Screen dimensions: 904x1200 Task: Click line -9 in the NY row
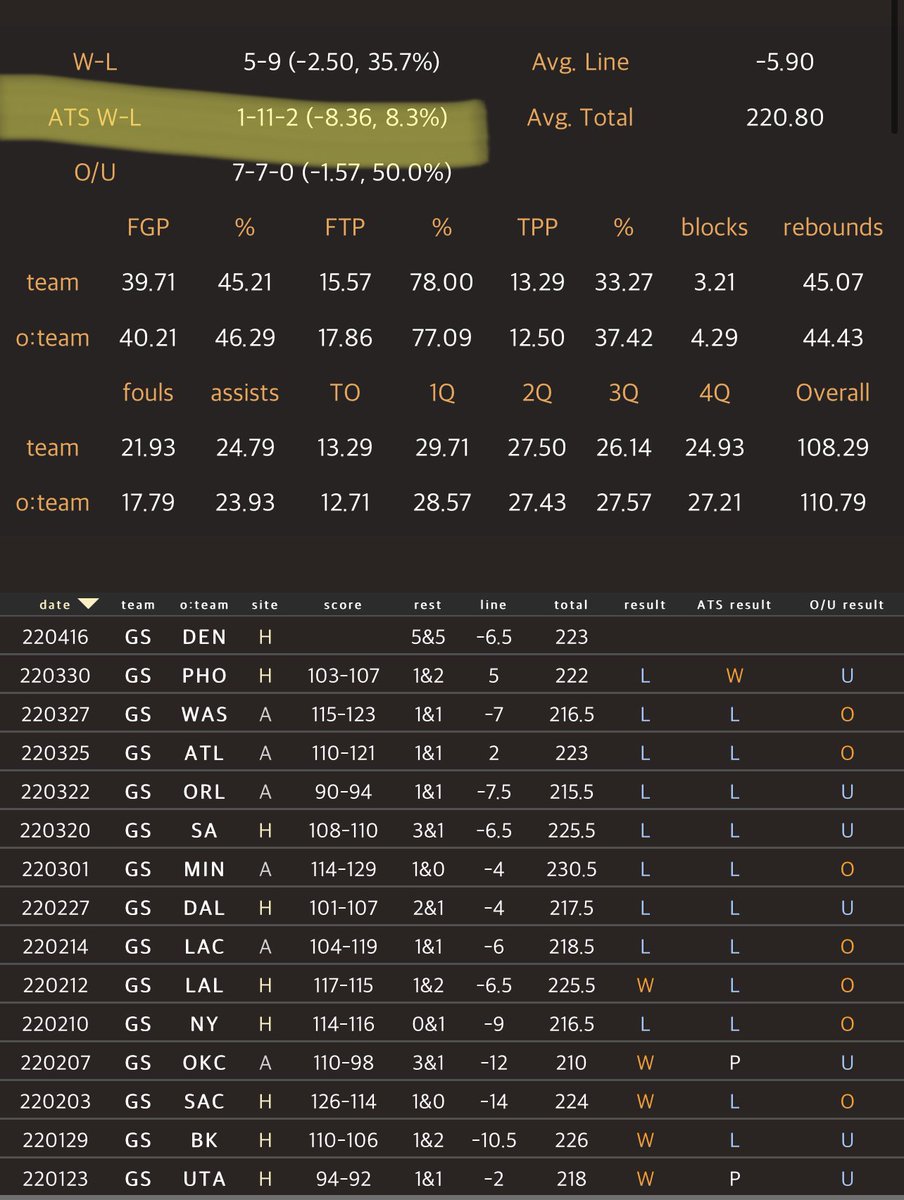pos(493,1025)
